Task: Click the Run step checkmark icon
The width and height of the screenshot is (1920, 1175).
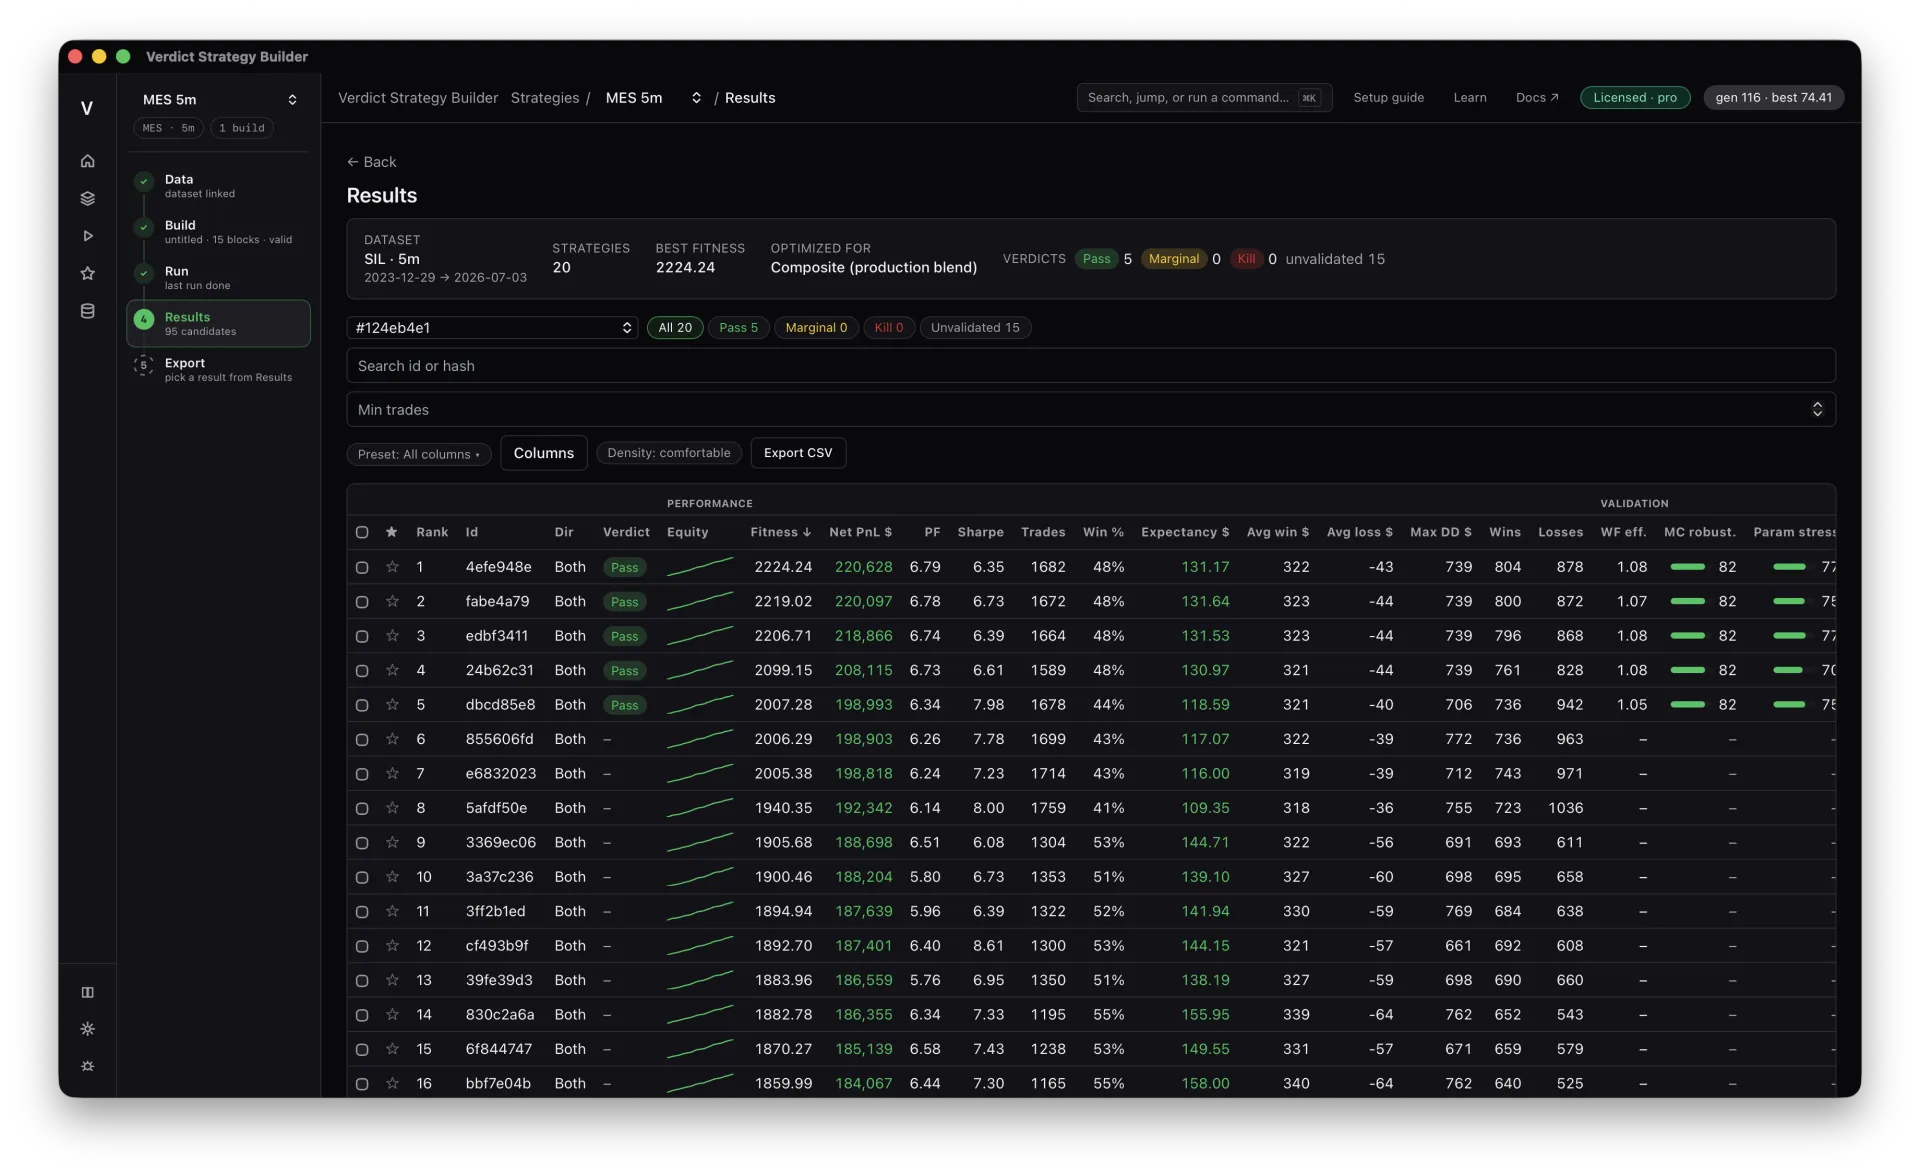Action: tap(144, 274)
